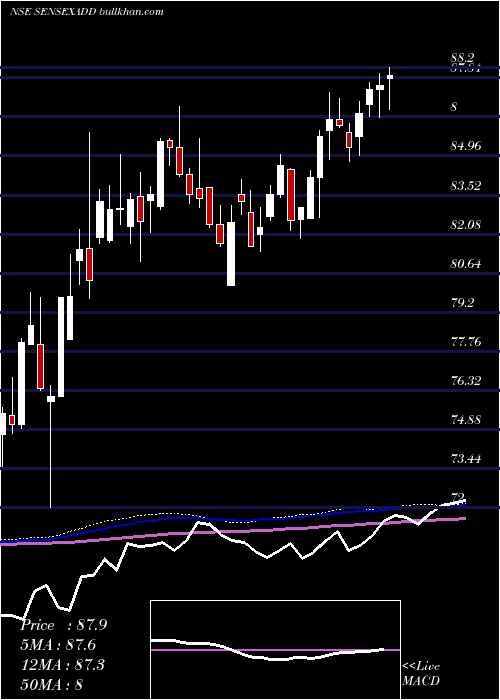The width and height of the screenshot is (500, 700).
Task: Select the 84.96 price axis label
Action: pos(466,146)
